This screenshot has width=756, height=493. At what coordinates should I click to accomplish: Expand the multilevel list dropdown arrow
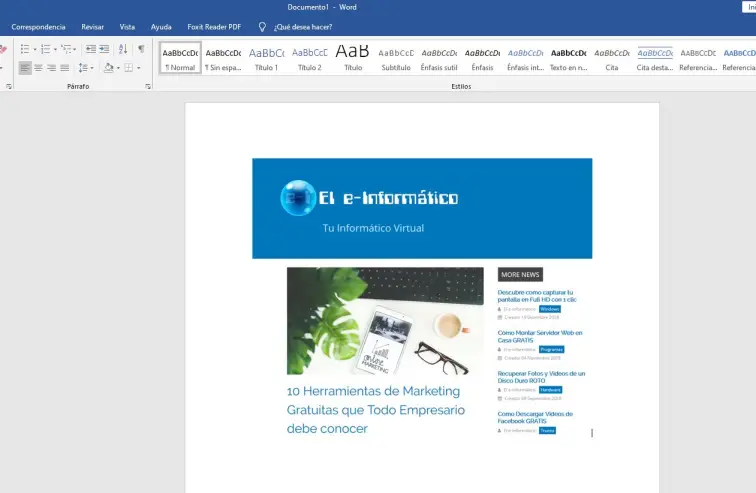coord(74,49)
